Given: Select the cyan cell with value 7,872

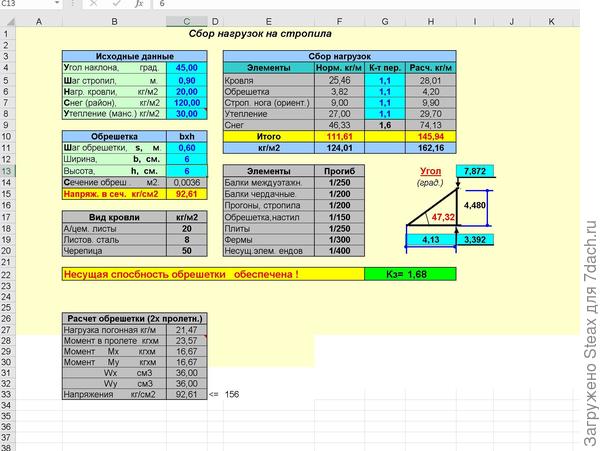Looking at the screenshot, I should coord(475,171).
